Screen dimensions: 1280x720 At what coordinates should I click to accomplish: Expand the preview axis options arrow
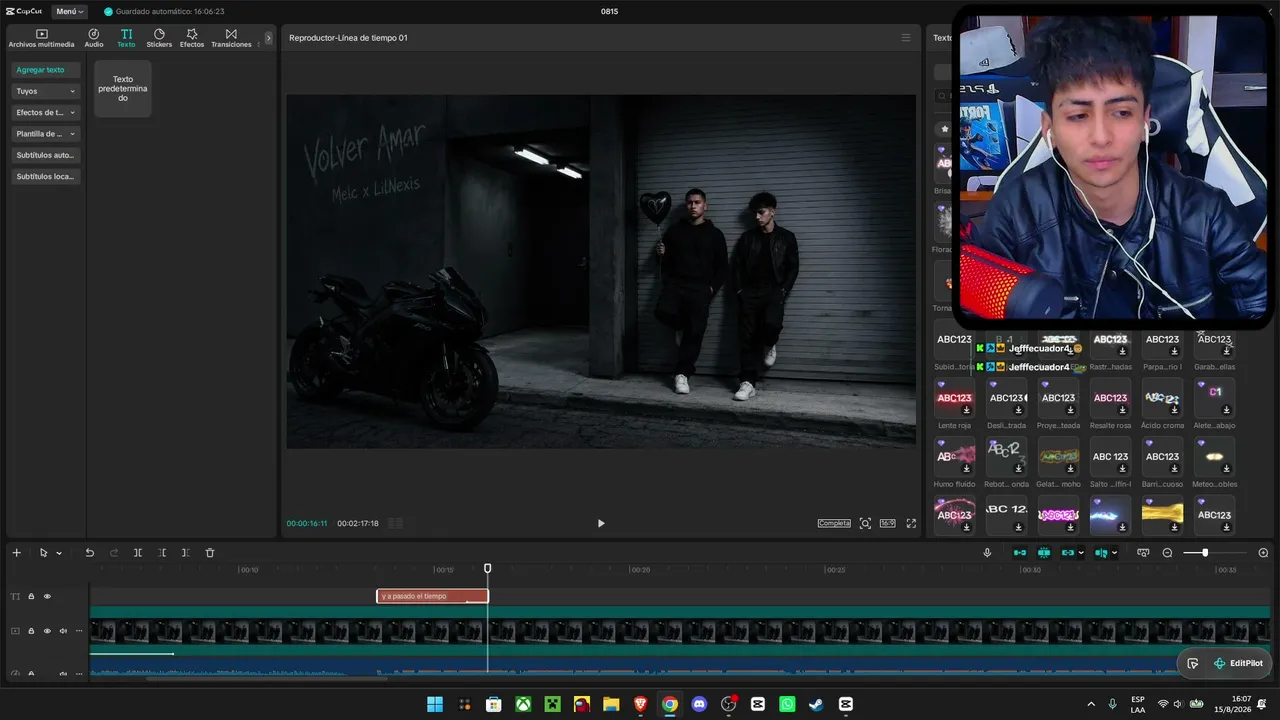pos(1114,553)
